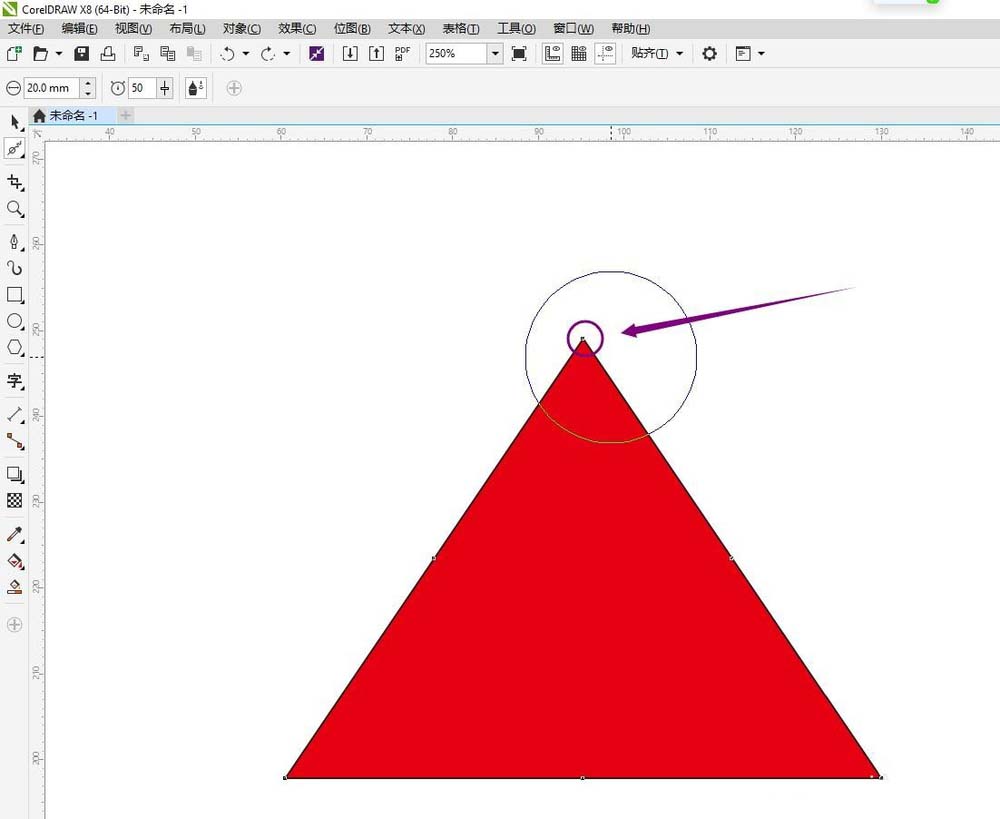Image resolution: width=1000 pixels, height=819 pixels.
Task: Click the Export icon
Action: pyautogui.click(x=376, y=54)
